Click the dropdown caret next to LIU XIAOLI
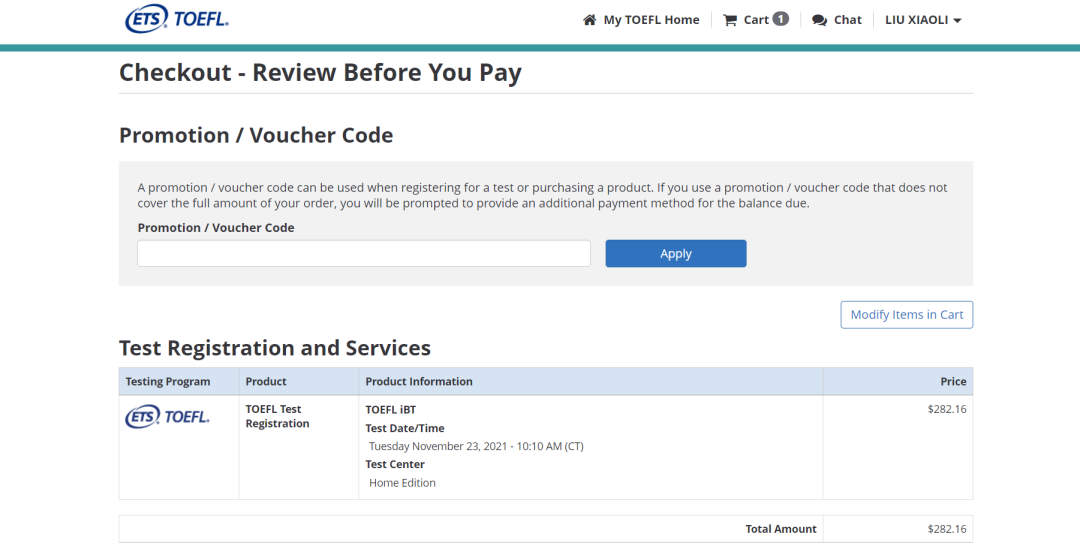The height and width of the screenshot is (552, 1080). click(957, 21)
